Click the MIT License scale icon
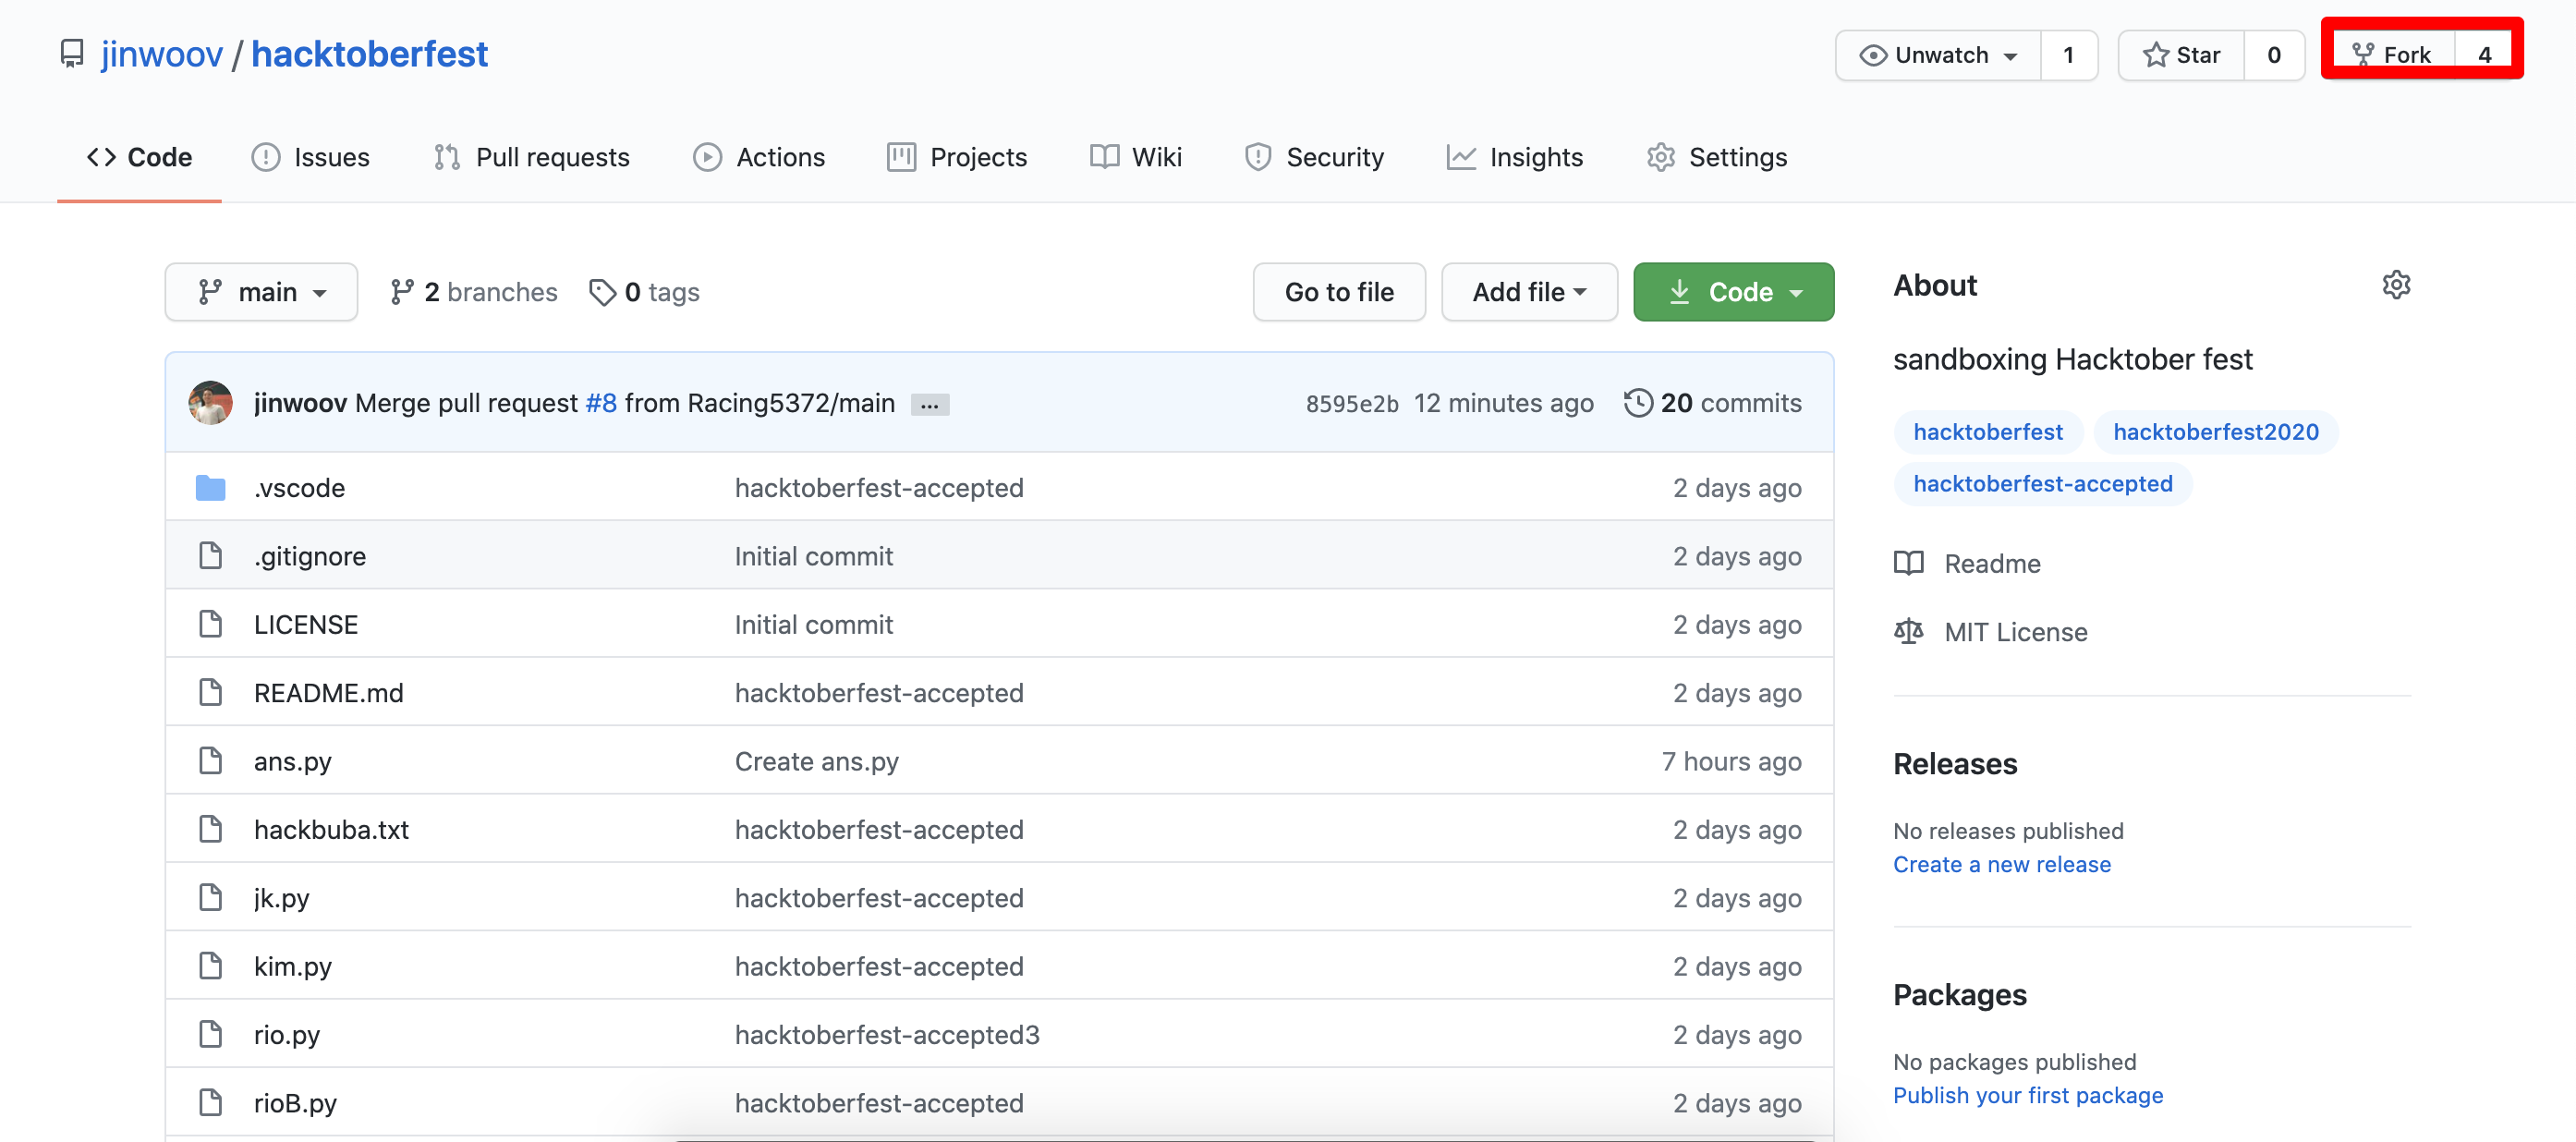The image size is (2576, 1142). pyautogui.click(x=1908, y=632)
